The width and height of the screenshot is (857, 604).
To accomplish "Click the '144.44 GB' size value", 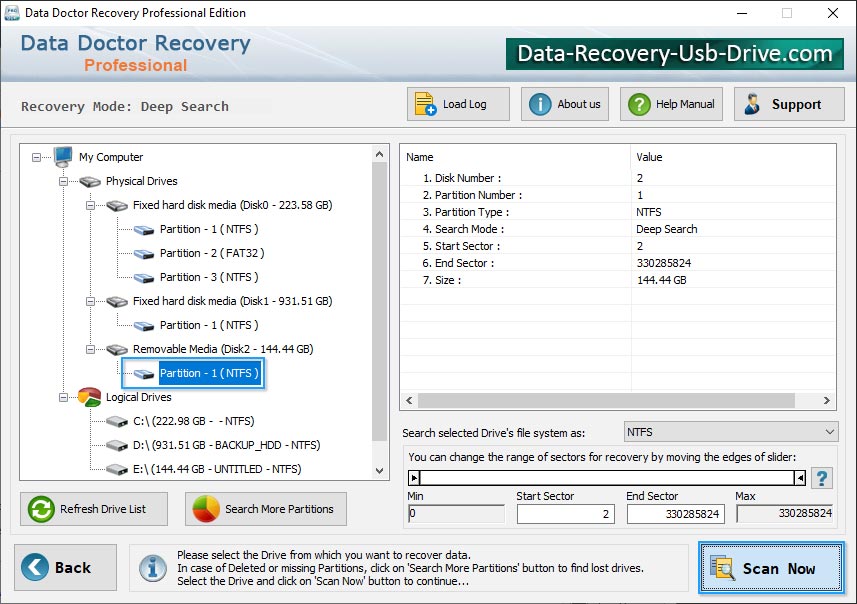I will click(662, 280).
